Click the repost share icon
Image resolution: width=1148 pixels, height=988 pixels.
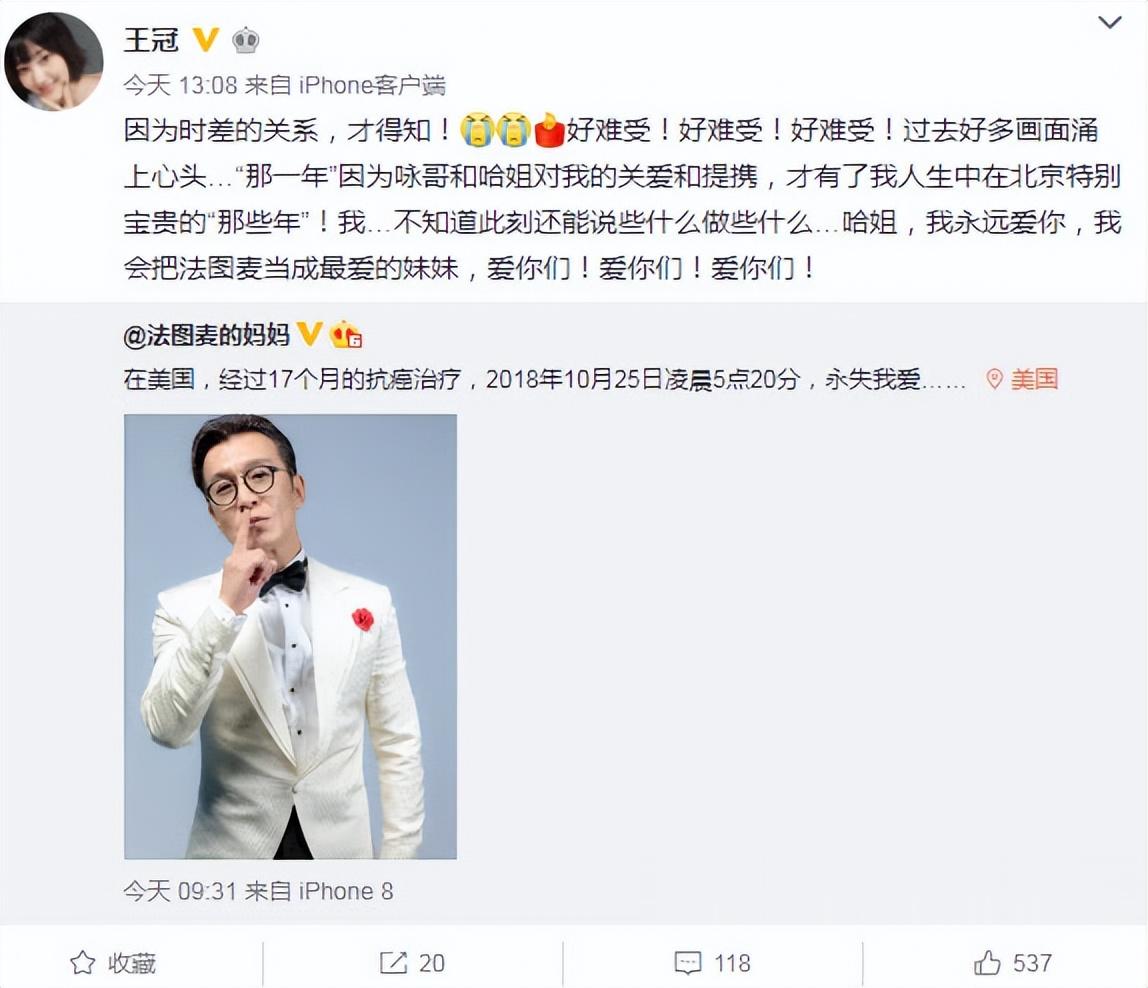(393, 963)
